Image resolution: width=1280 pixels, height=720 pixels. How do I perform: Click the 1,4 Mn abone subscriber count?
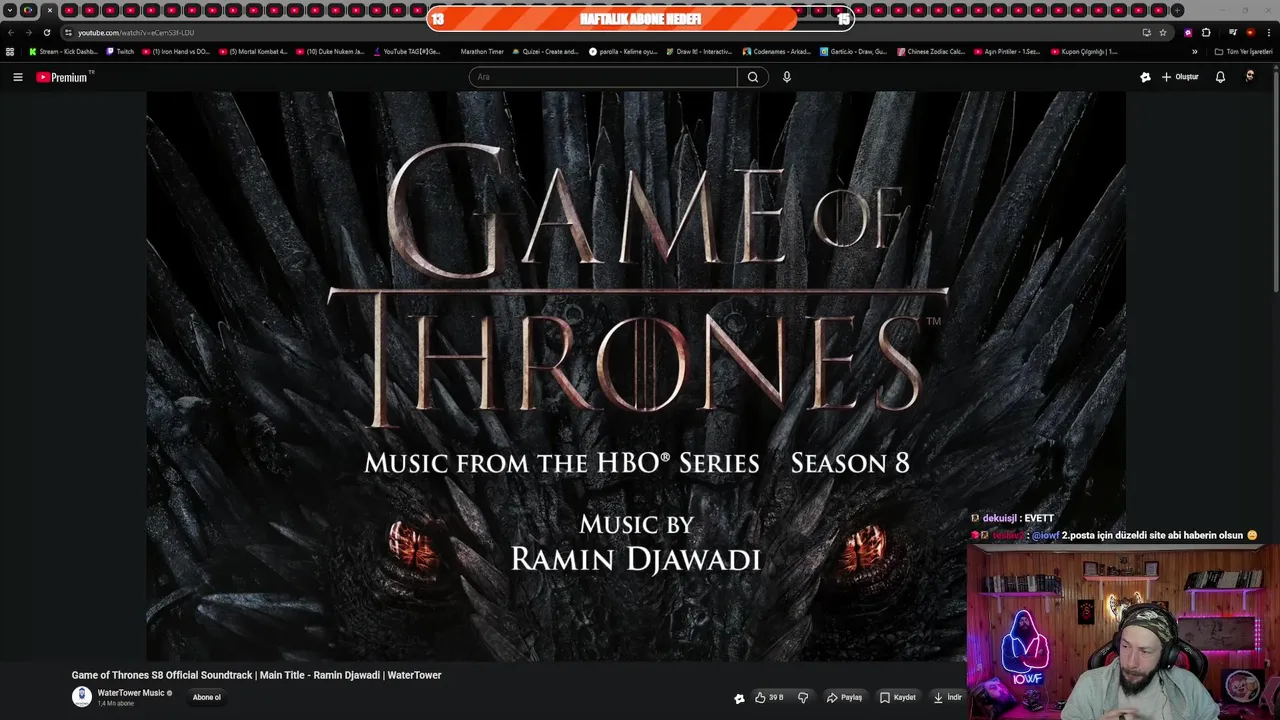115,704
